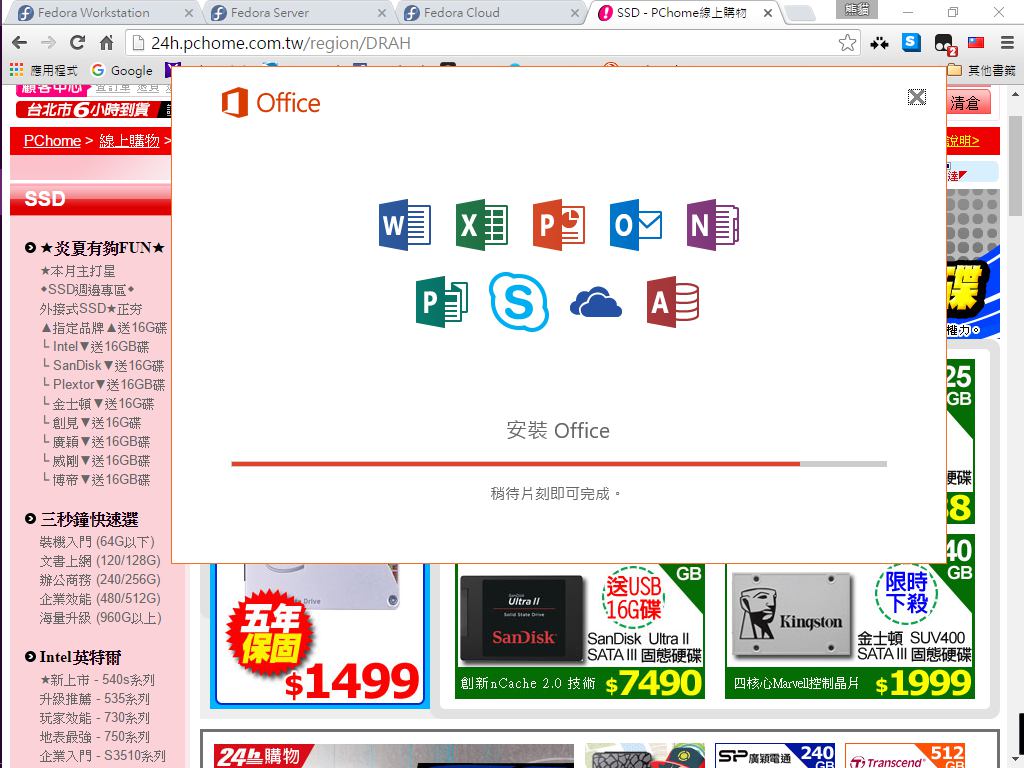1024x768 pixels.
Task: Open the PChome breadcrumb link
Action: tap(52, 140)
